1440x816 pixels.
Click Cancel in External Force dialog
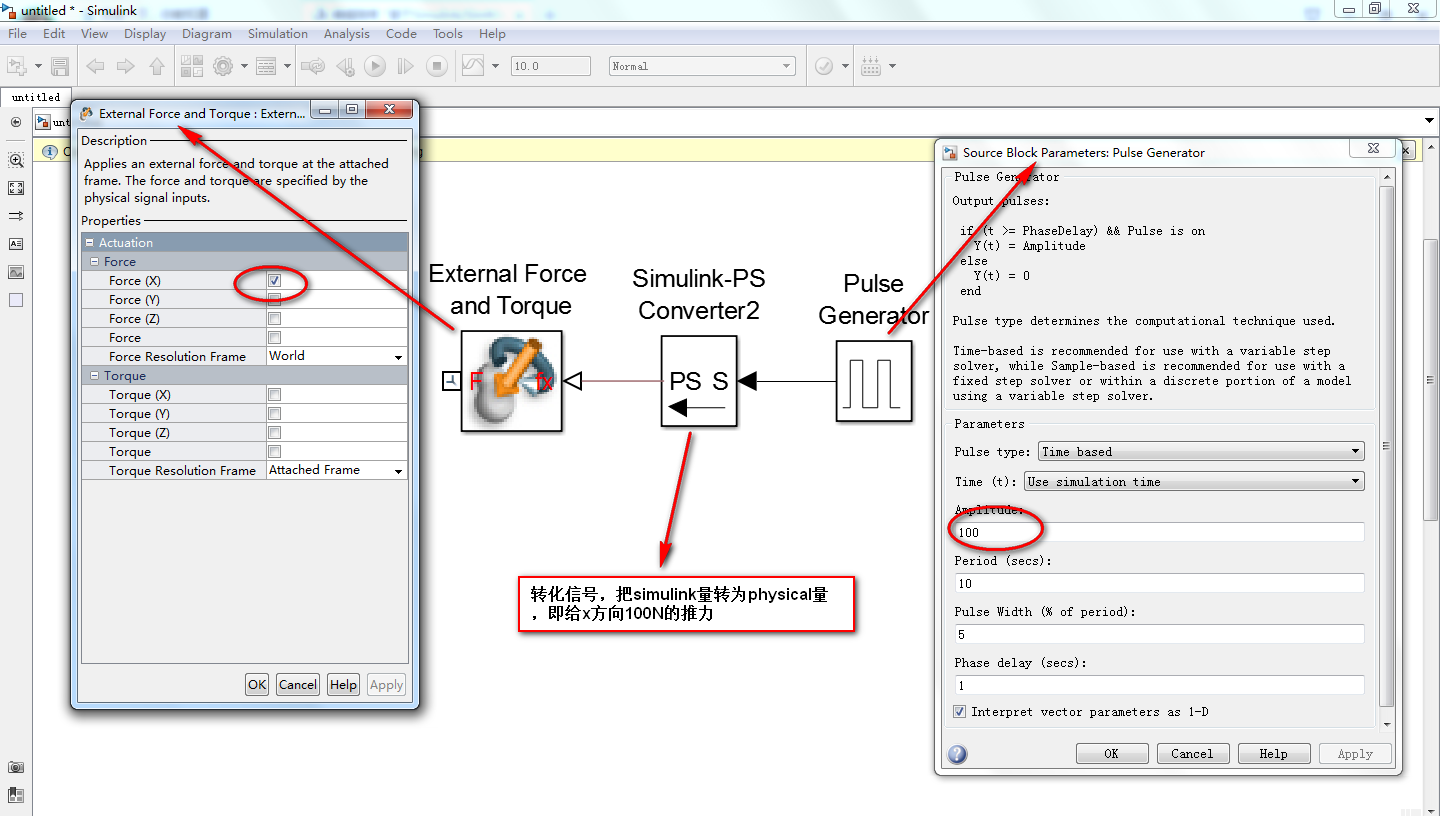(x=298, y=685)
